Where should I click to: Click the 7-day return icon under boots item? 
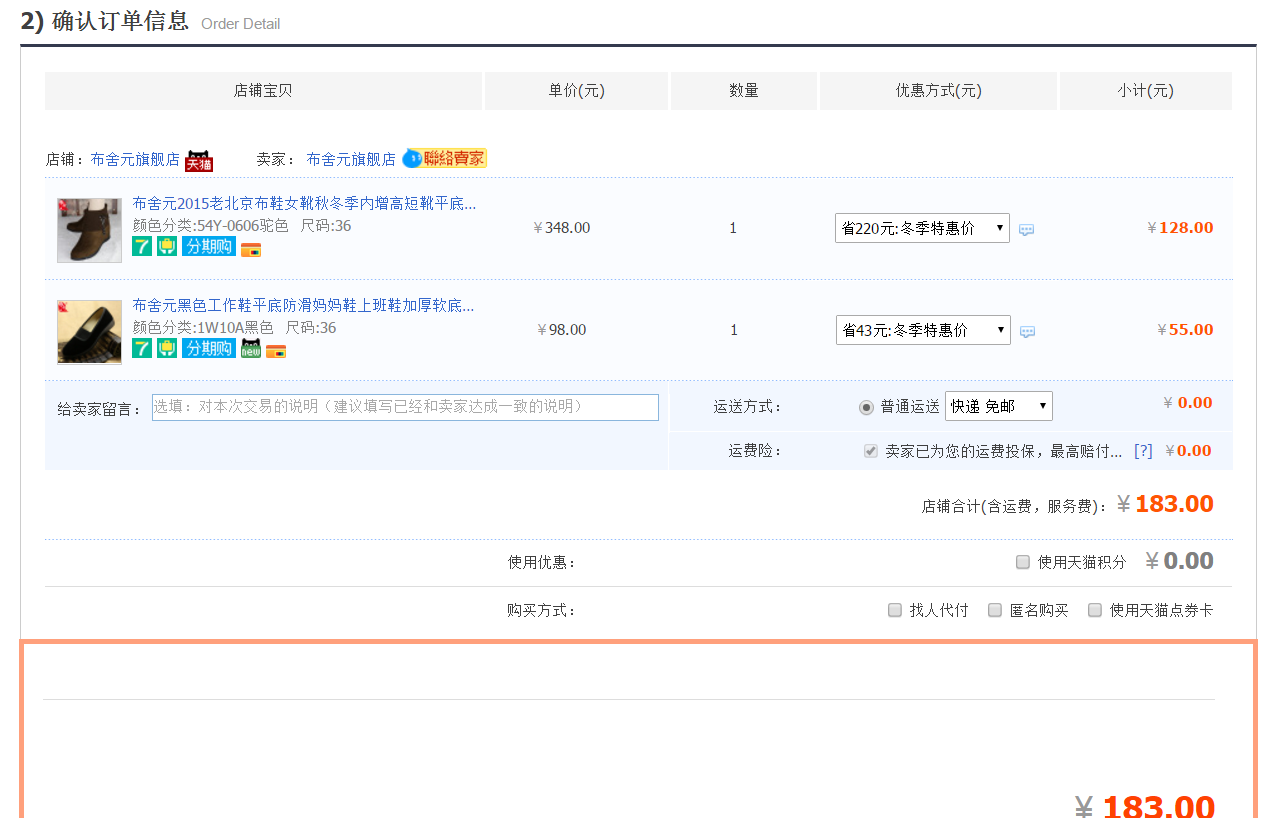point(142,247)
